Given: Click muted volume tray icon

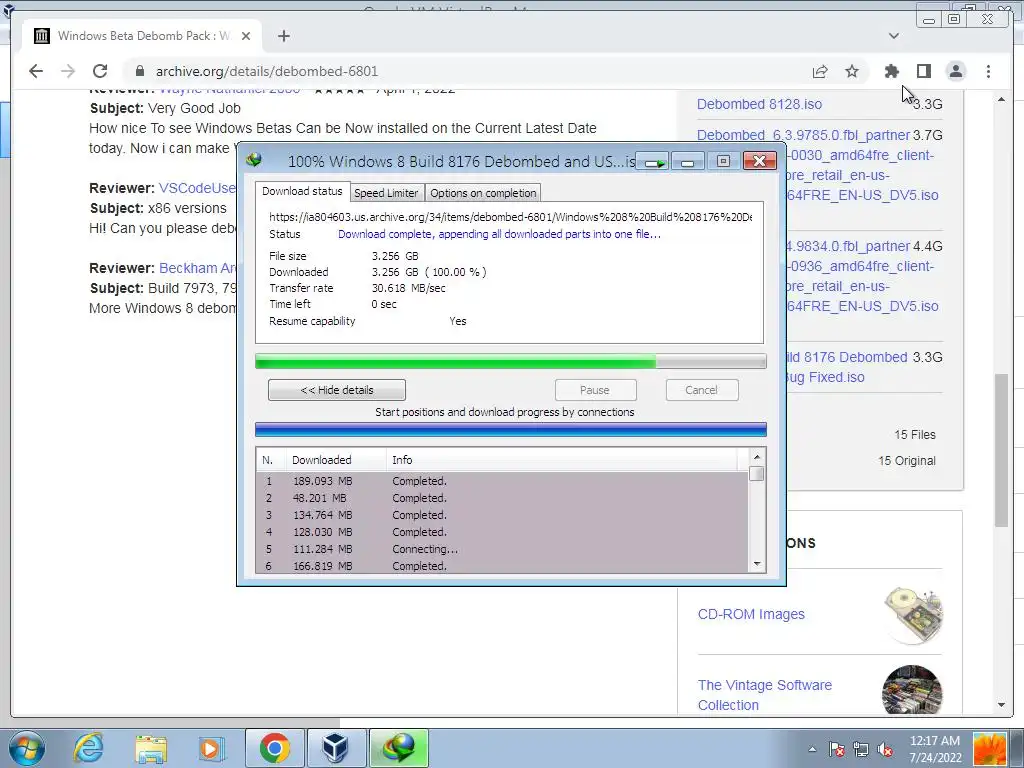Looking at the screenshot, I should coord(885,749).
